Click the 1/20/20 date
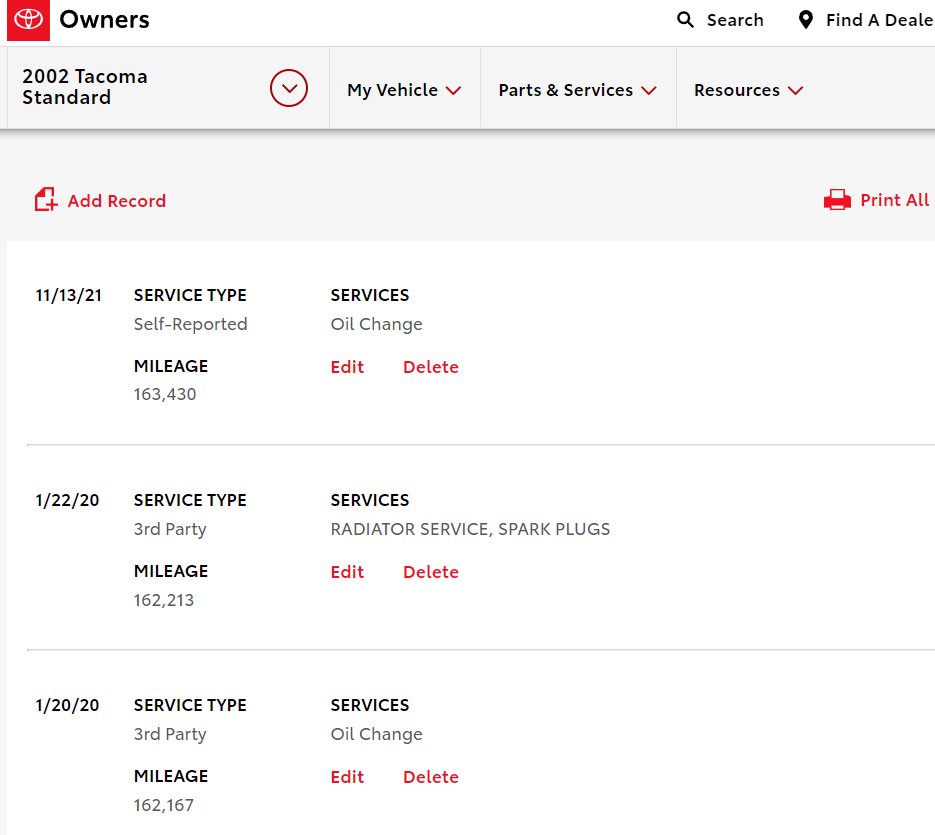Viewport: 935px width, 835px height. click(x=67, y=706)
